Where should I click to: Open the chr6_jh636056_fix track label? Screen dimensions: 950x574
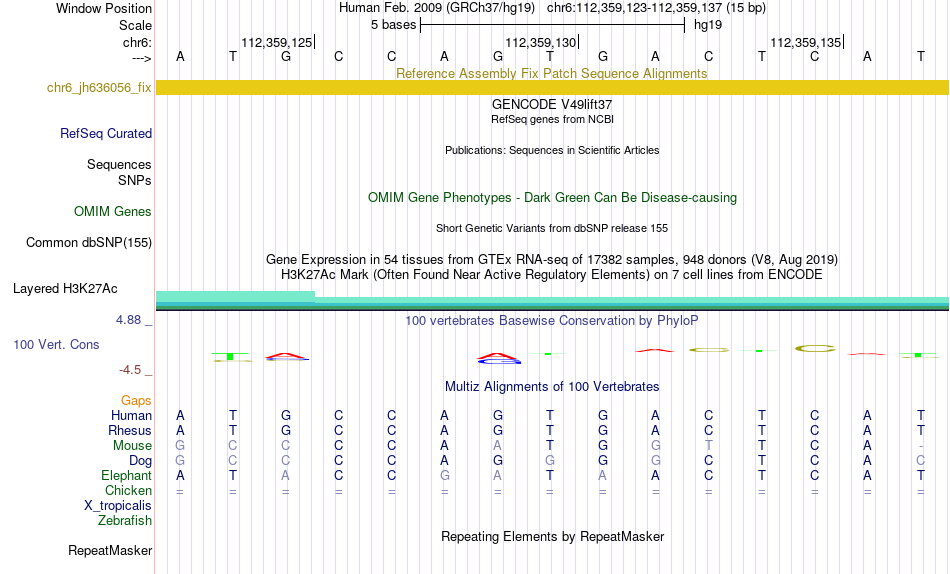click(x=99, y=87)
